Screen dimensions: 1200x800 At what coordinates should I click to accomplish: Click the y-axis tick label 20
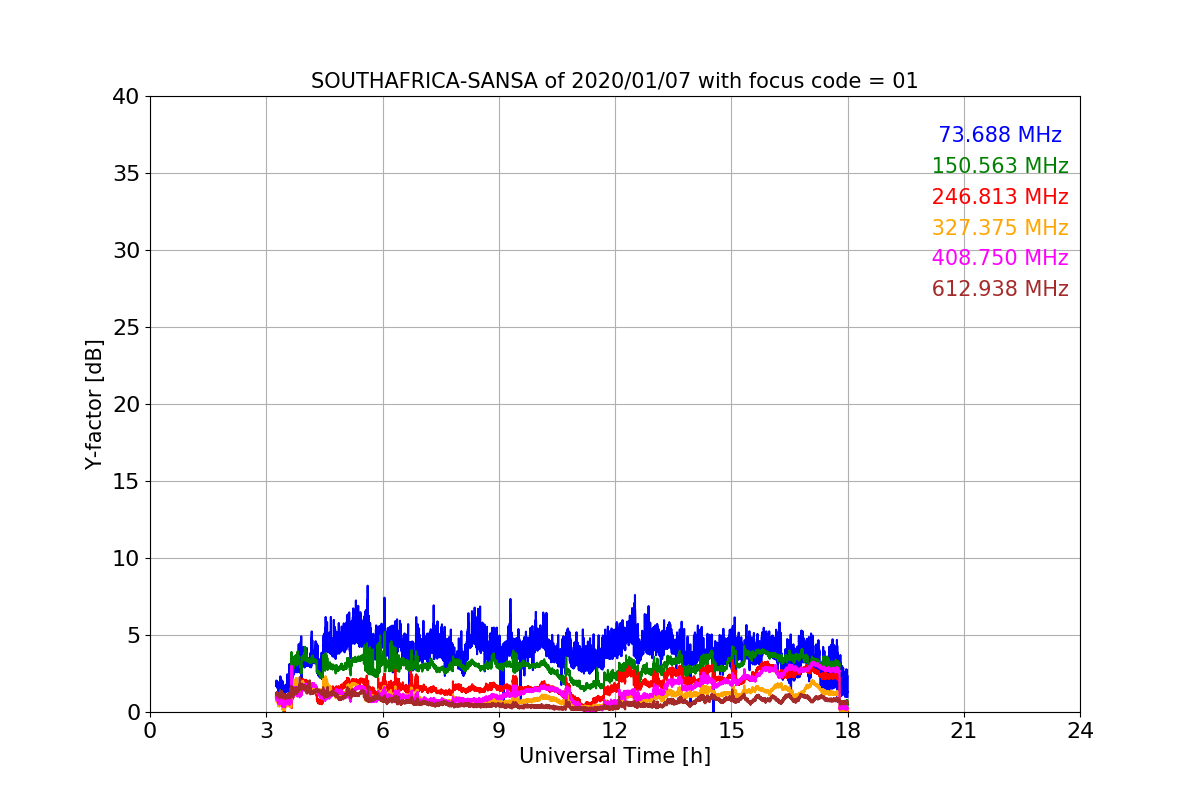click(125, 405)
